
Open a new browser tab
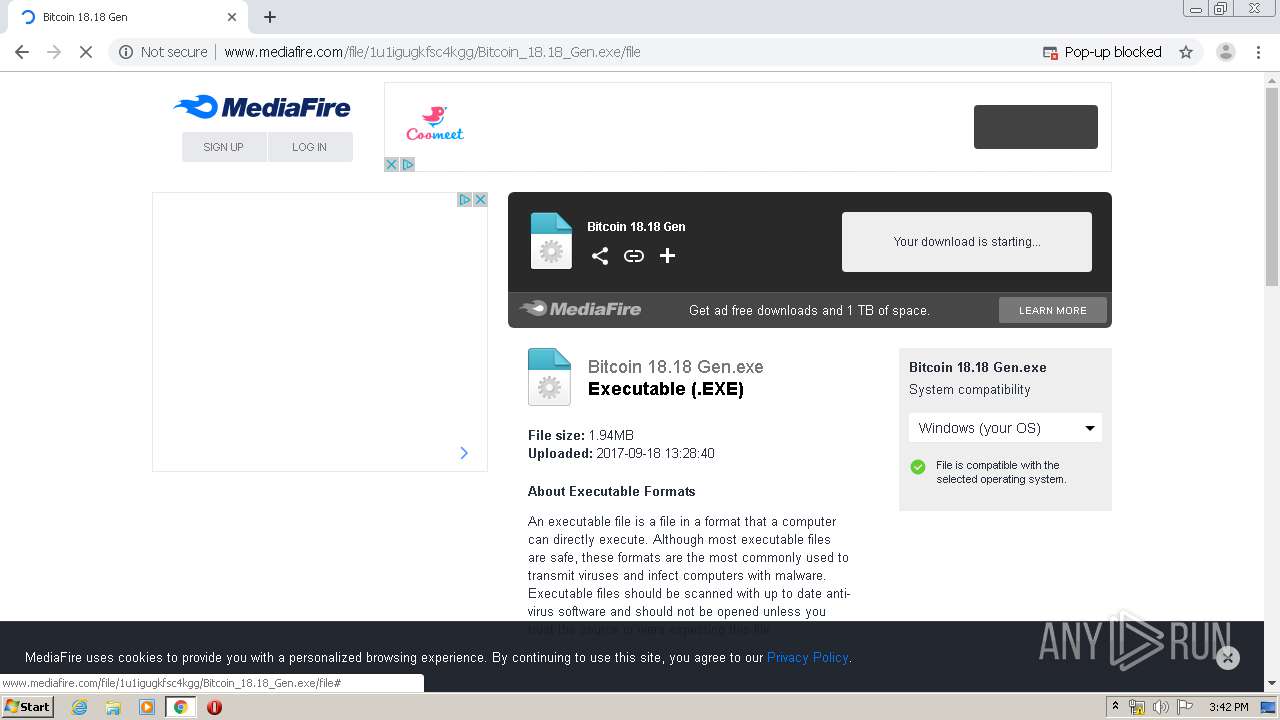pyautogui.click(x=270, y=17)
